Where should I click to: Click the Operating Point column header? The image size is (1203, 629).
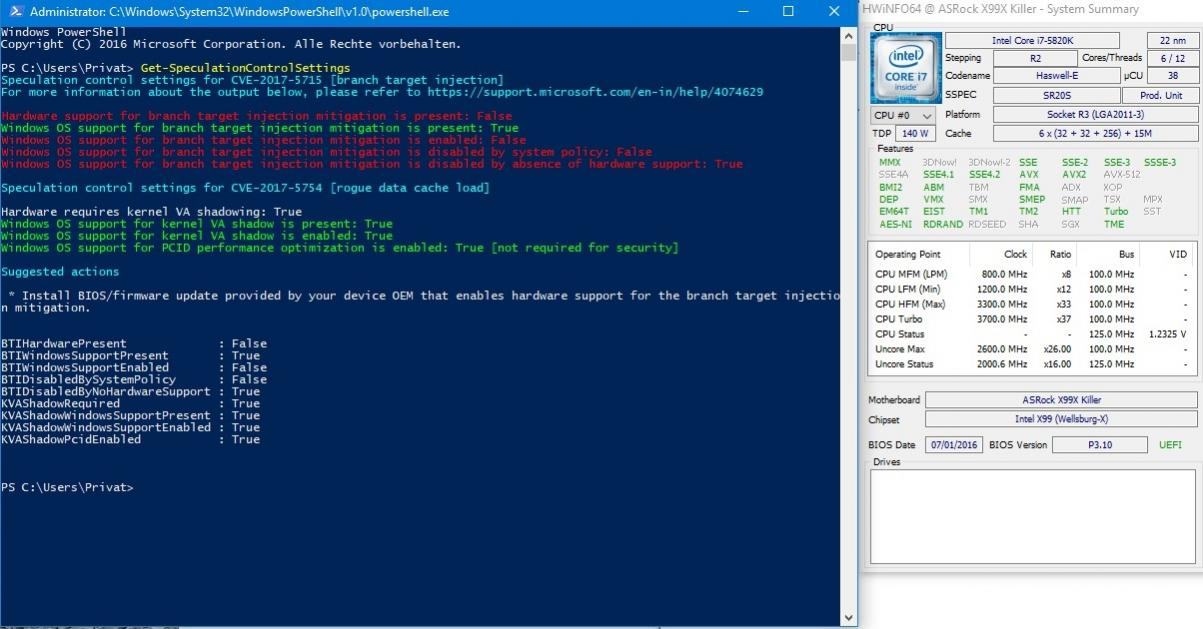[x=908, y=254]
